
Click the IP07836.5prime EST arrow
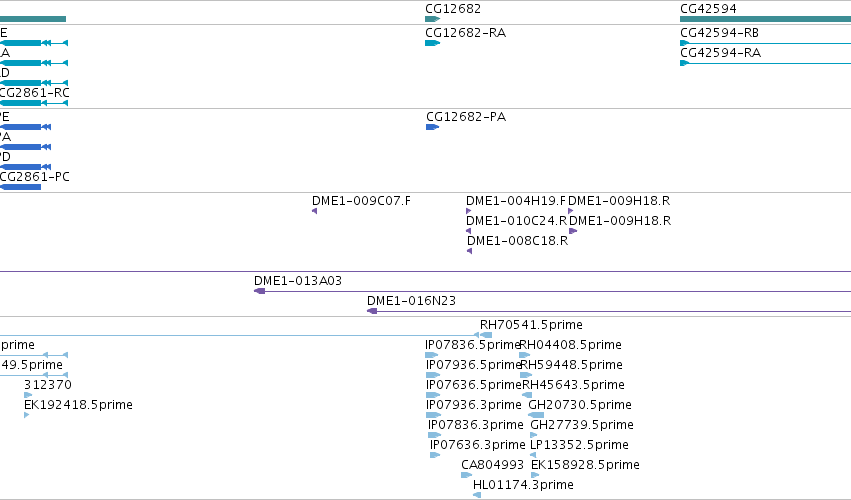[431, 355]
